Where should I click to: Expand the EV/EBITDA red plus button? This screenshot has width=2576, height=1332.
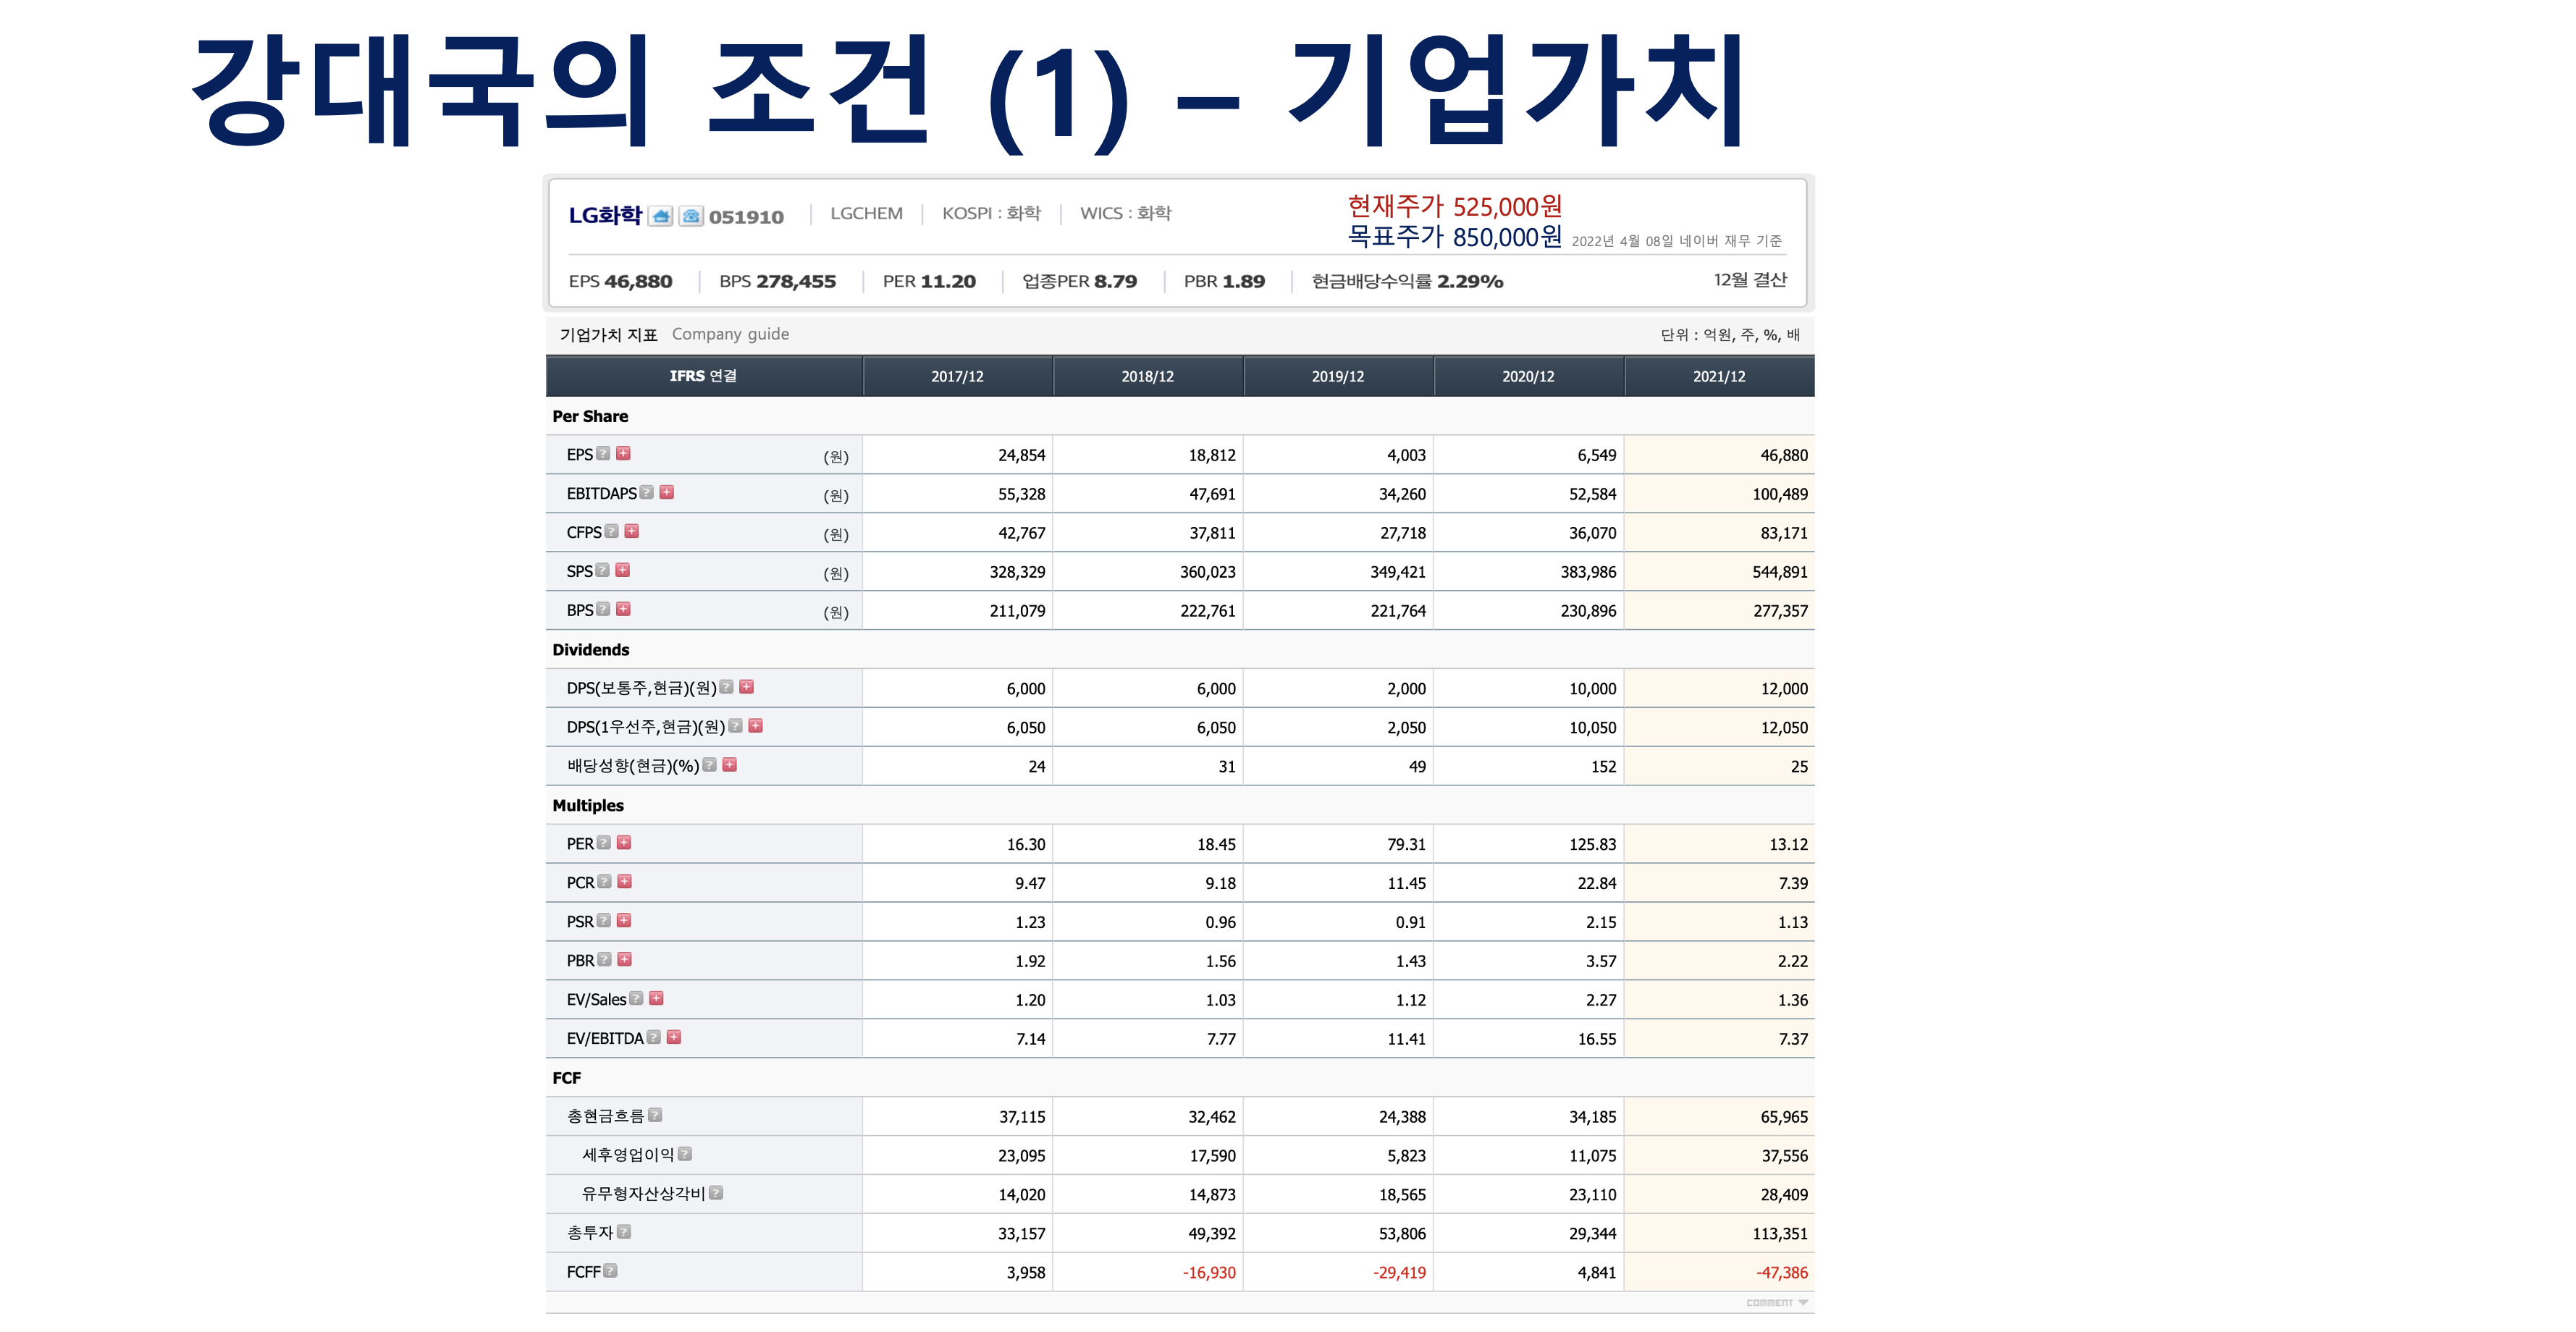tap(674, 1037)
